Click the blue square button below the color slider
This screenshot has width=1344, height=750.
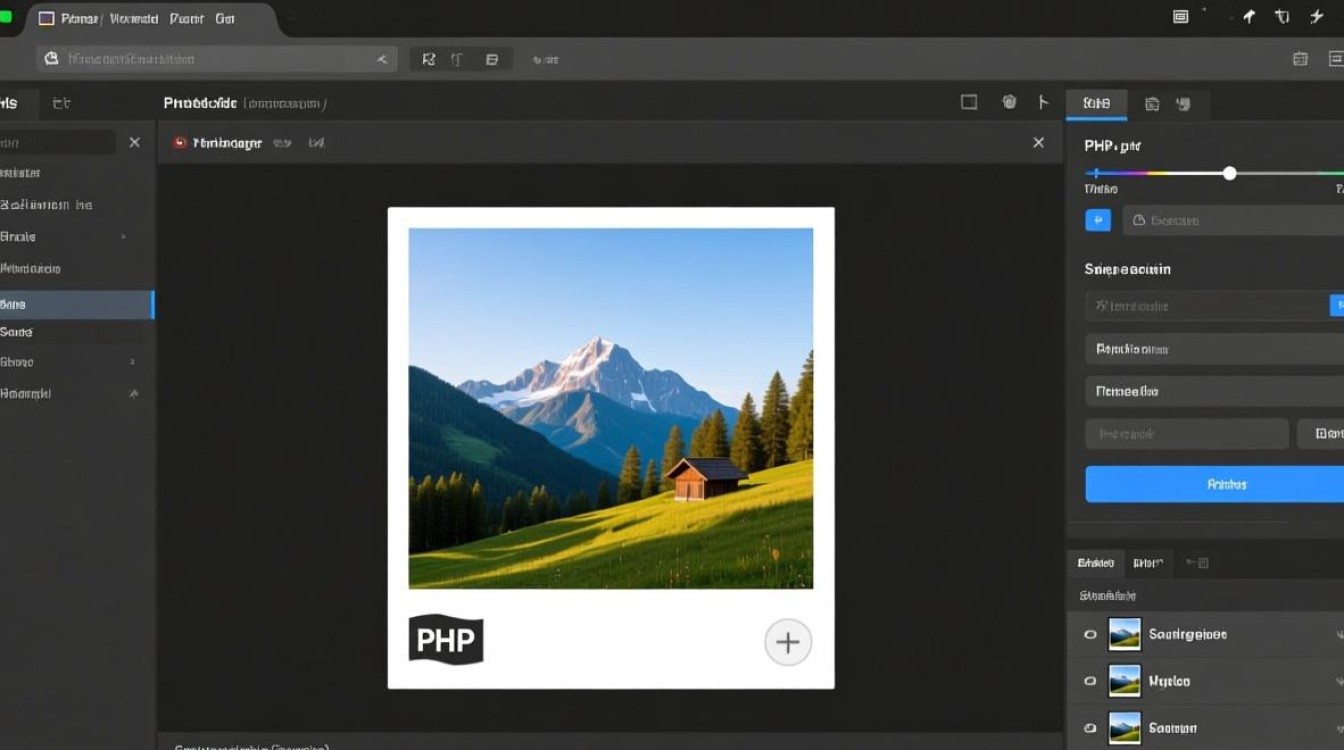(1097, 220)
